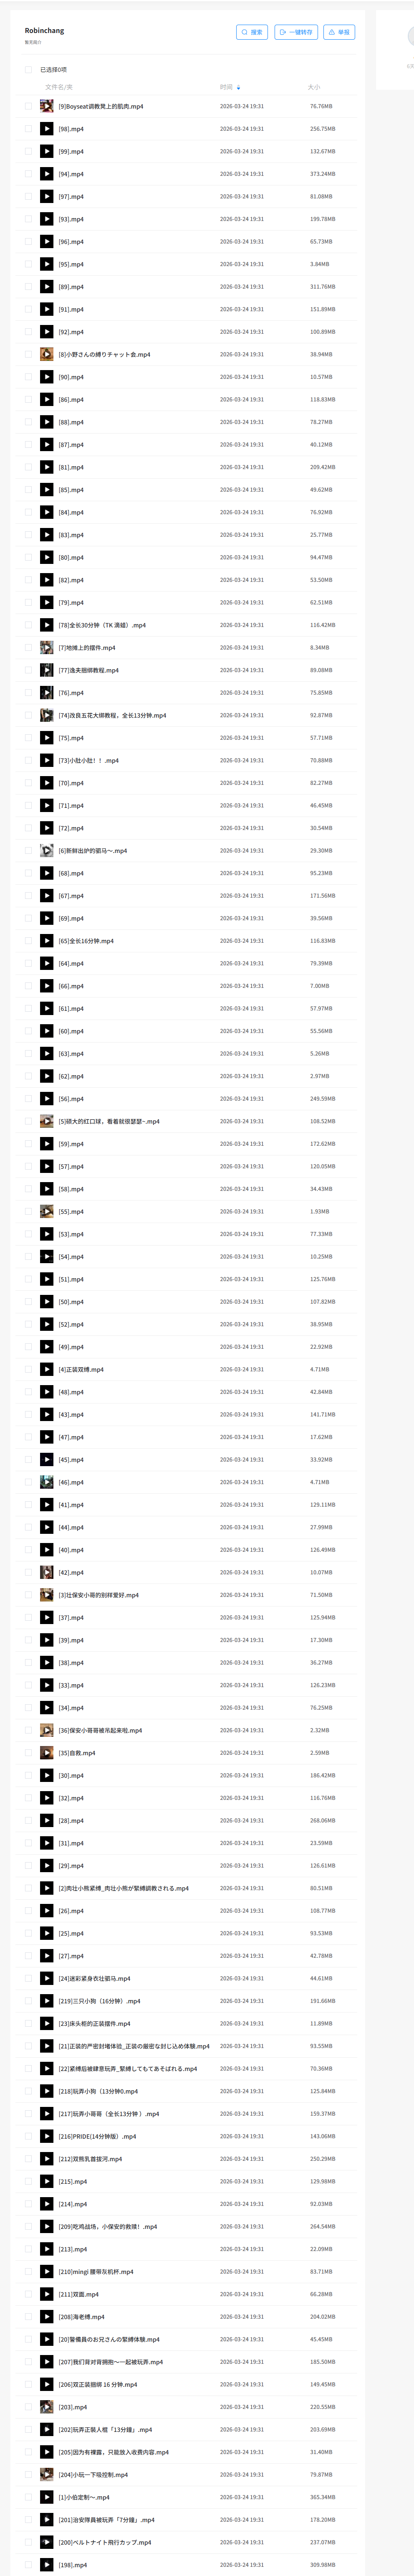This screenshot has height=2576, width=414.
Task: Open the [93].mp4 file name link
Action: point(71,219)
